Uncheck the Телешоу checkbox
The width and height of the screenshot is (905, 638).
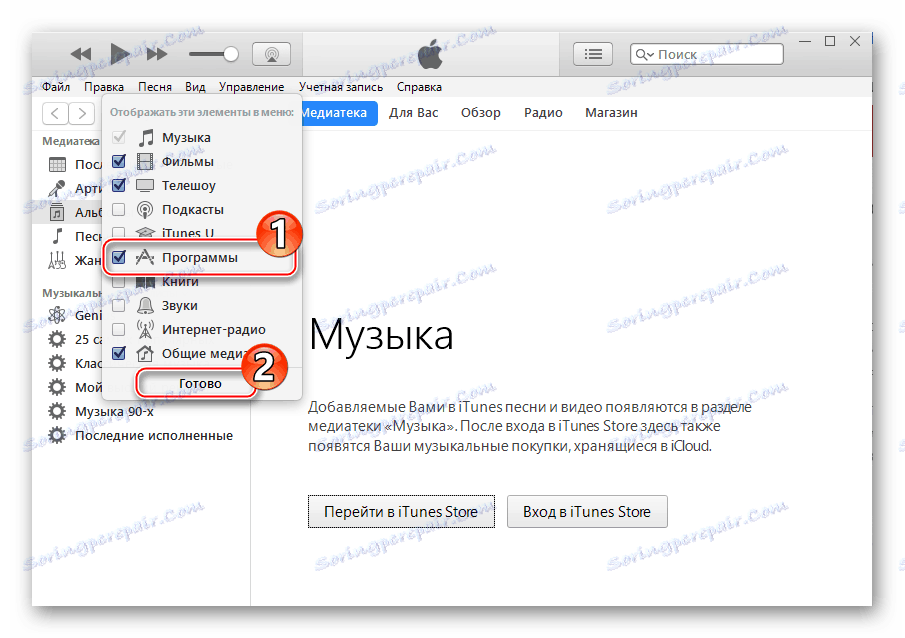point(118,185)
